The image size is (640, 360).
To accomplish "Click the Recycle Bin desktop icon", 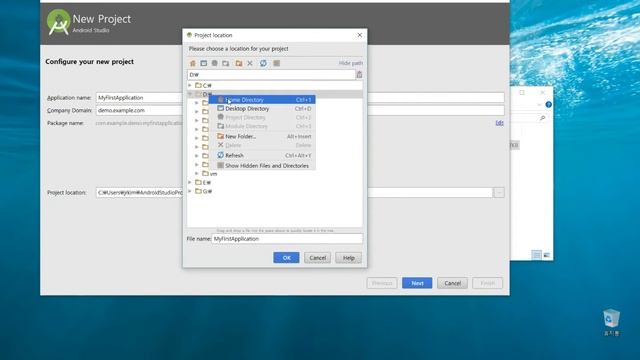I will coord(611,322).
